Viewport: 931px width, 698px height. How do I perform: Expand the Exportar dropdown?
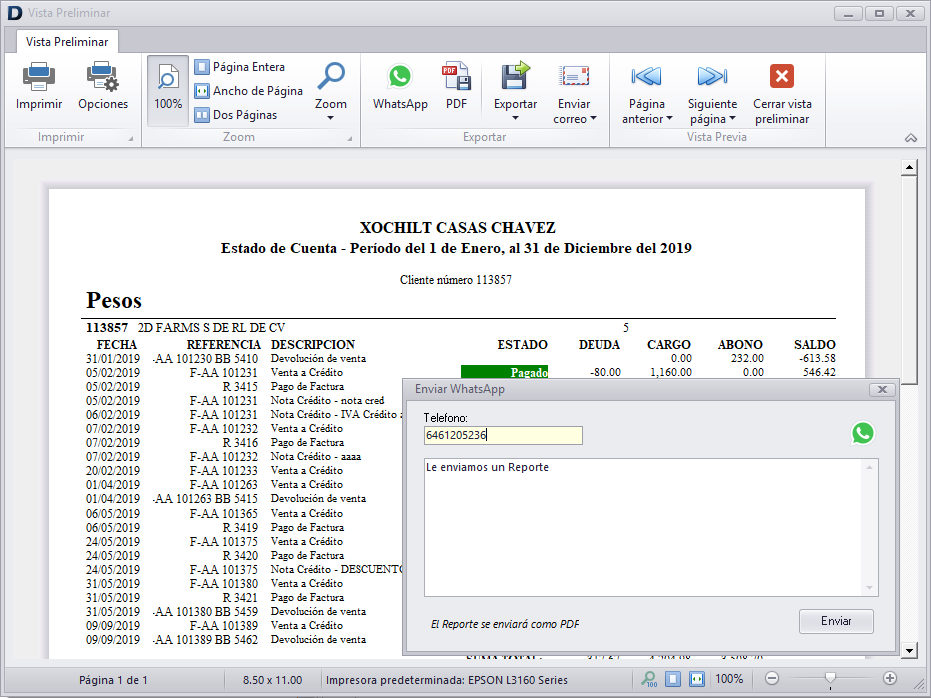(515, 118)
